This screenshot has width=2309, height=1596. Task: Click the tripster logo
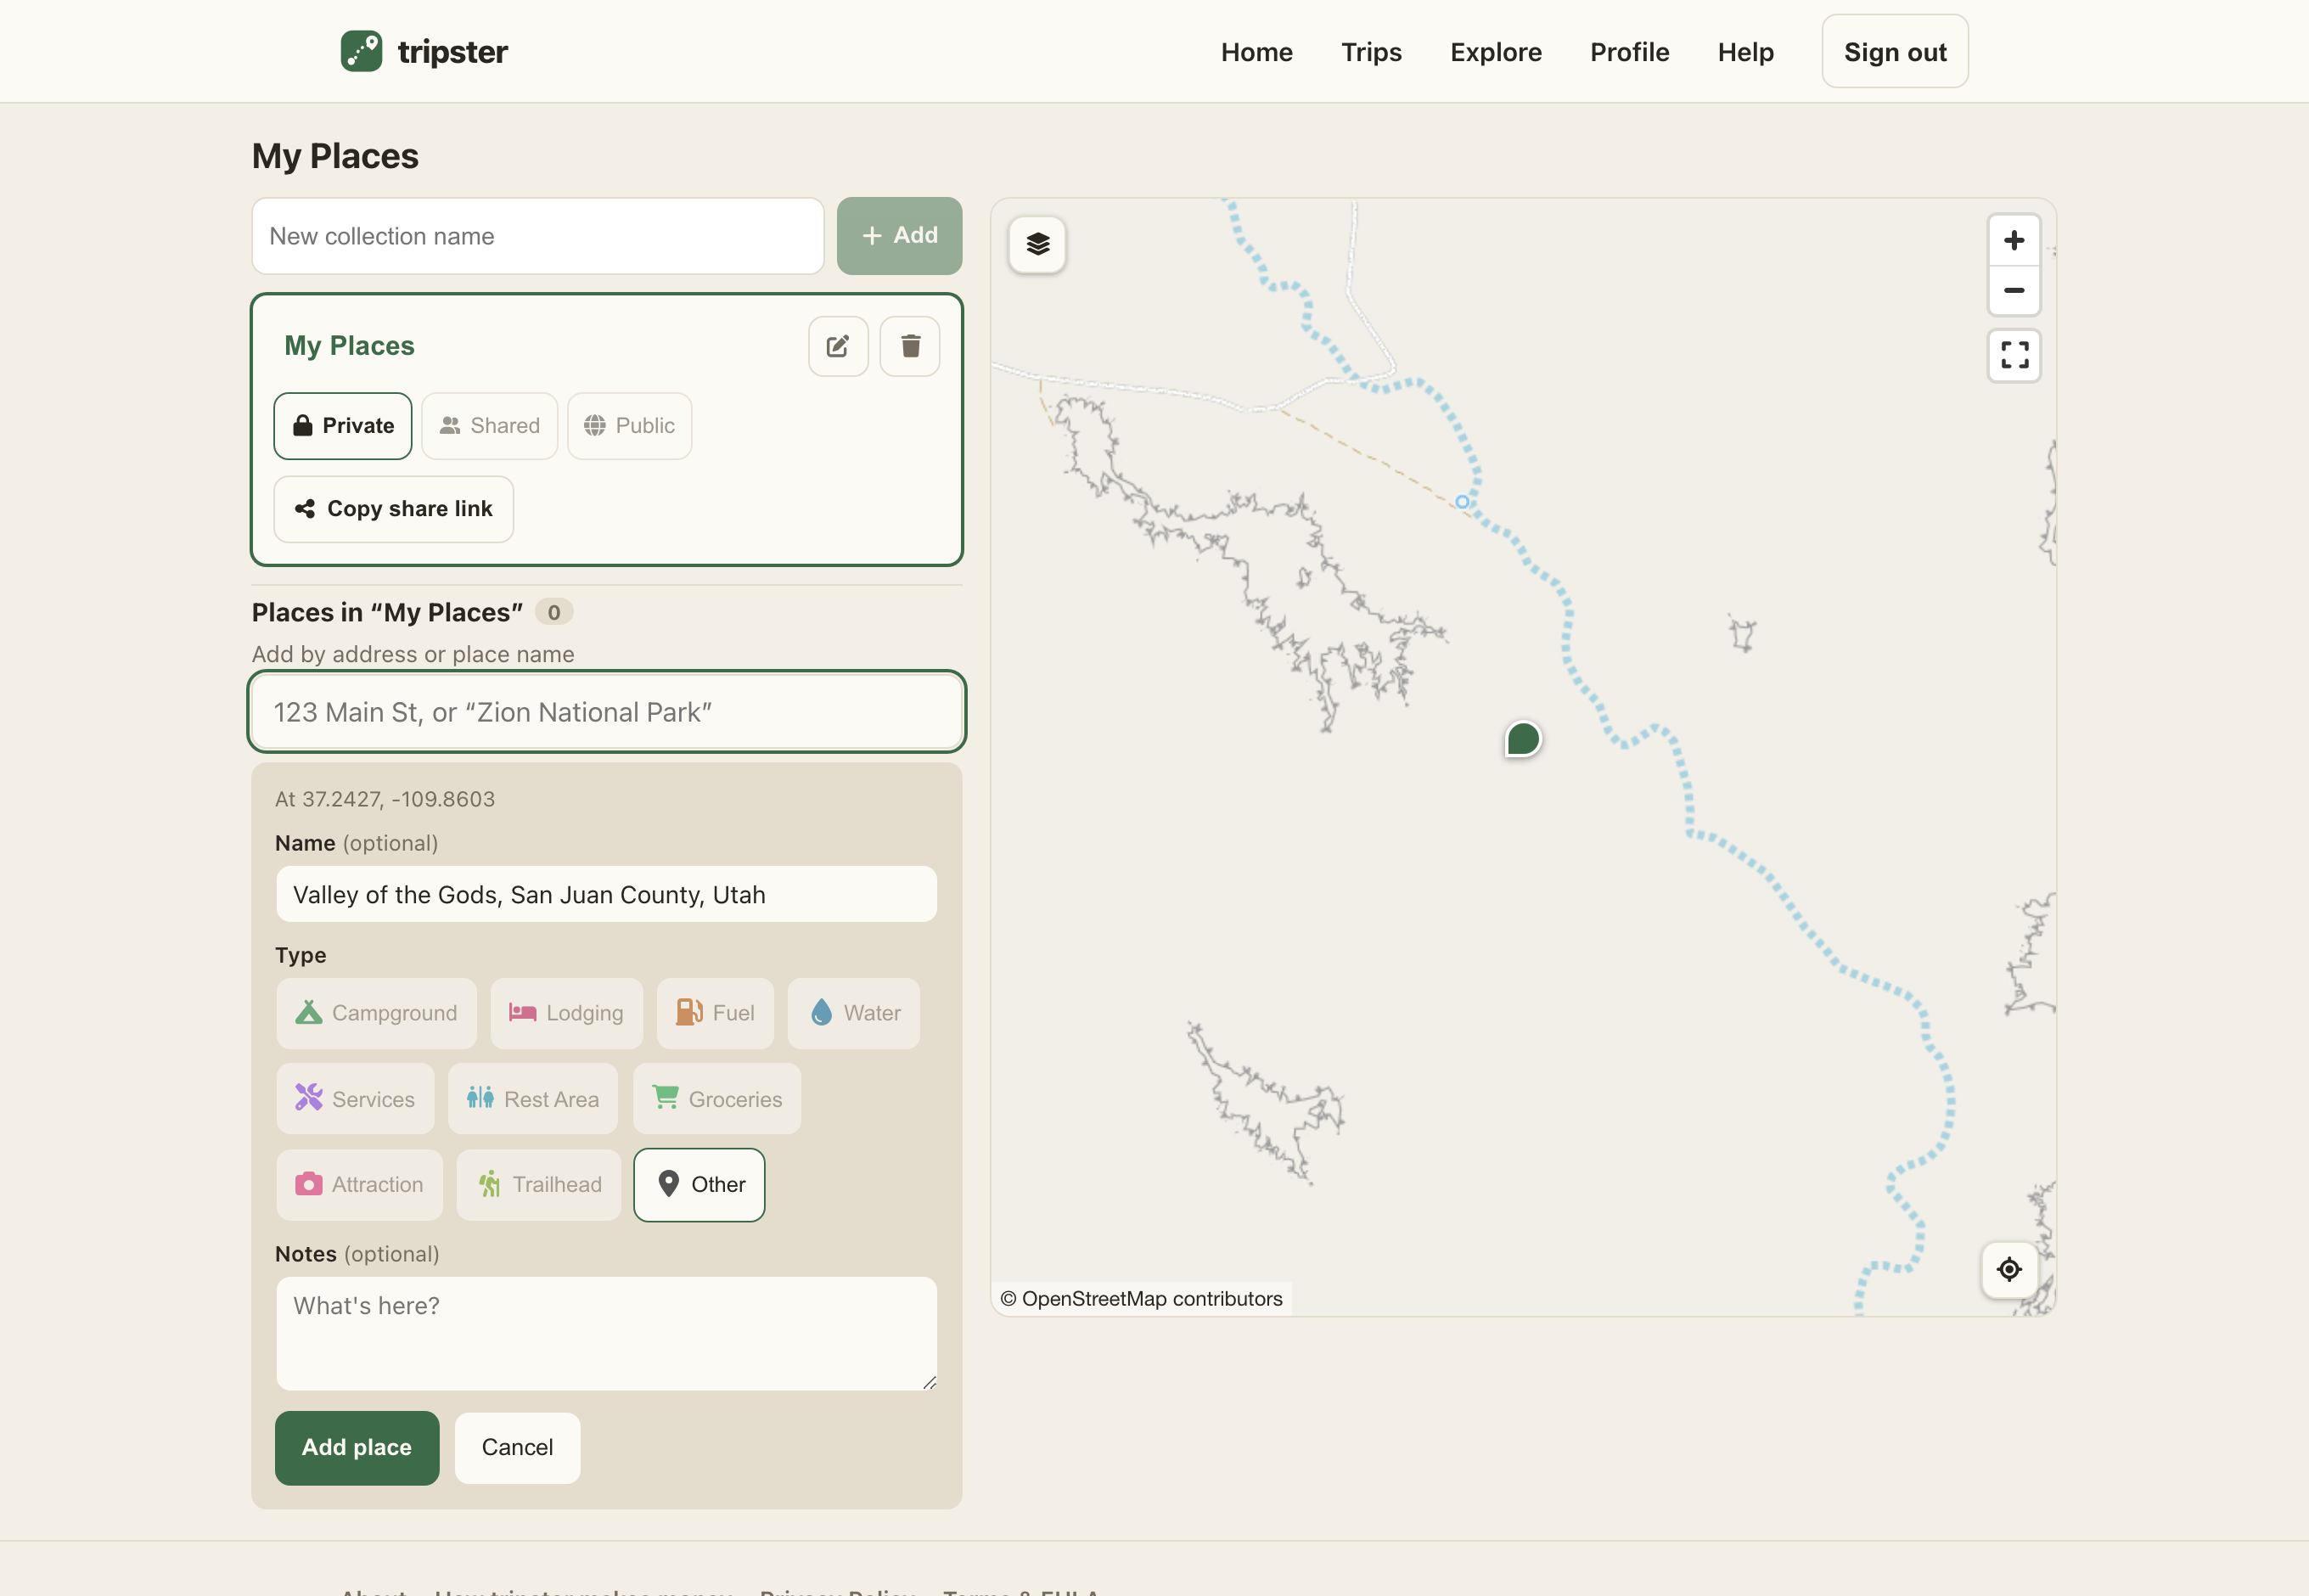tap(424, 51)
